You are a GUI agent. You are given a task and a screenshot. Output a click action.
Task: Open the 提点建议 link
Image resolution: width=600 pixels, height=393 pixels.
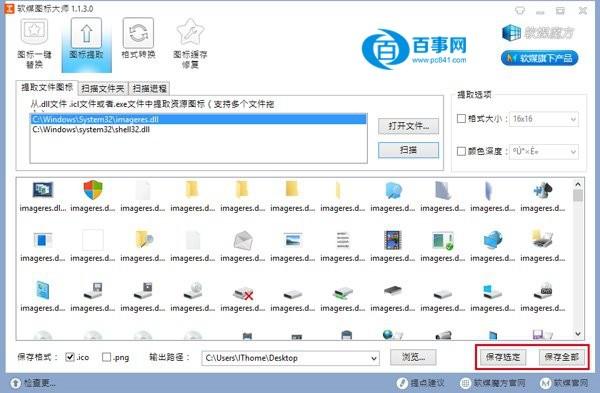[421, 383]
